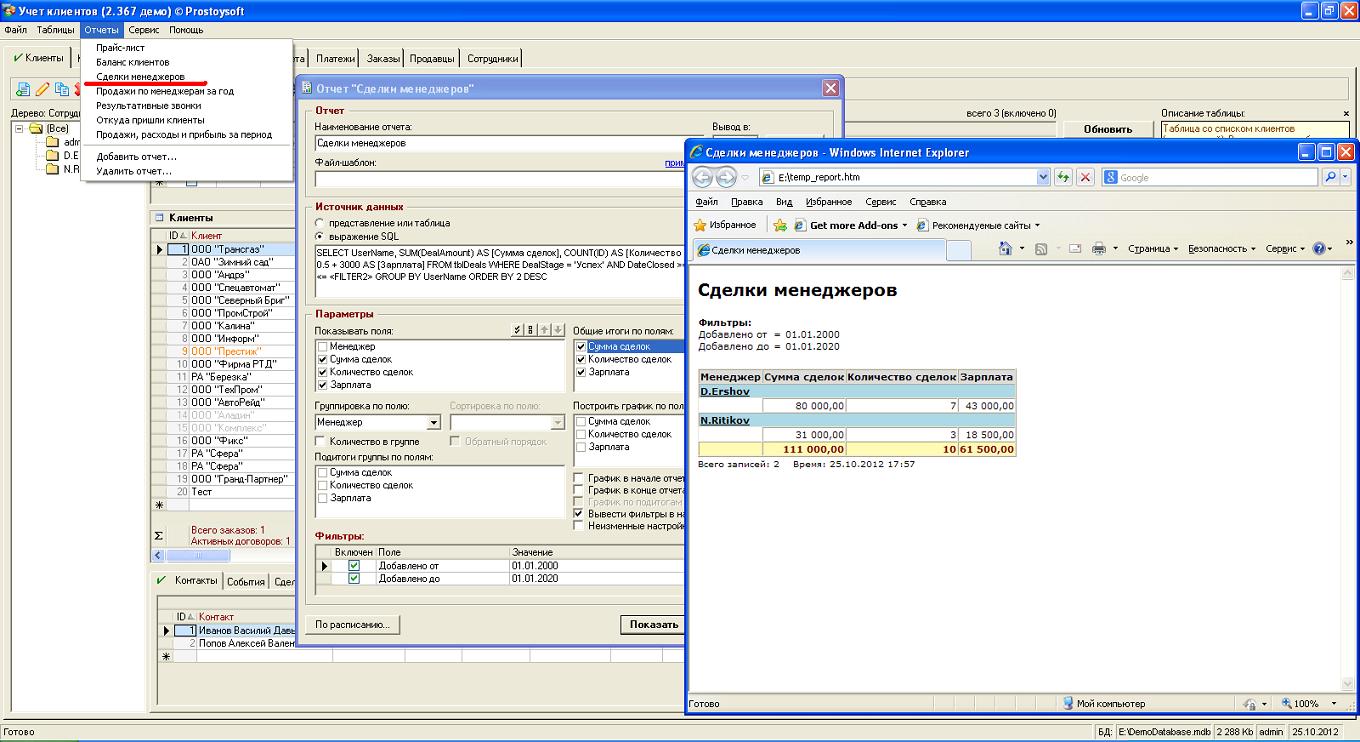Uncheck Зарплата in Показывать поля list
This screenshot has width=1360, height=742.
pyautogui.click(x=323, y=384)
